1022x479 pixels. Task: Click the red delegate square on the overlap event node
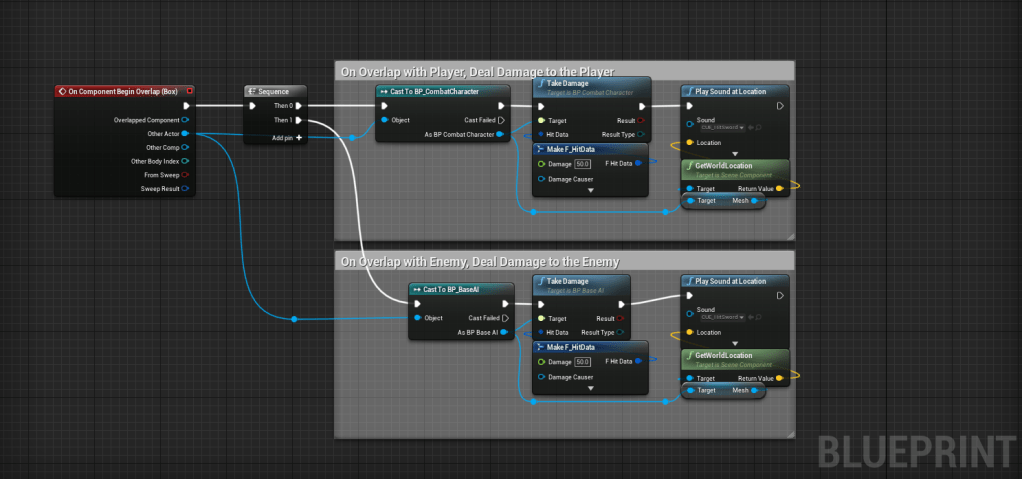click(x=189, y=91)
